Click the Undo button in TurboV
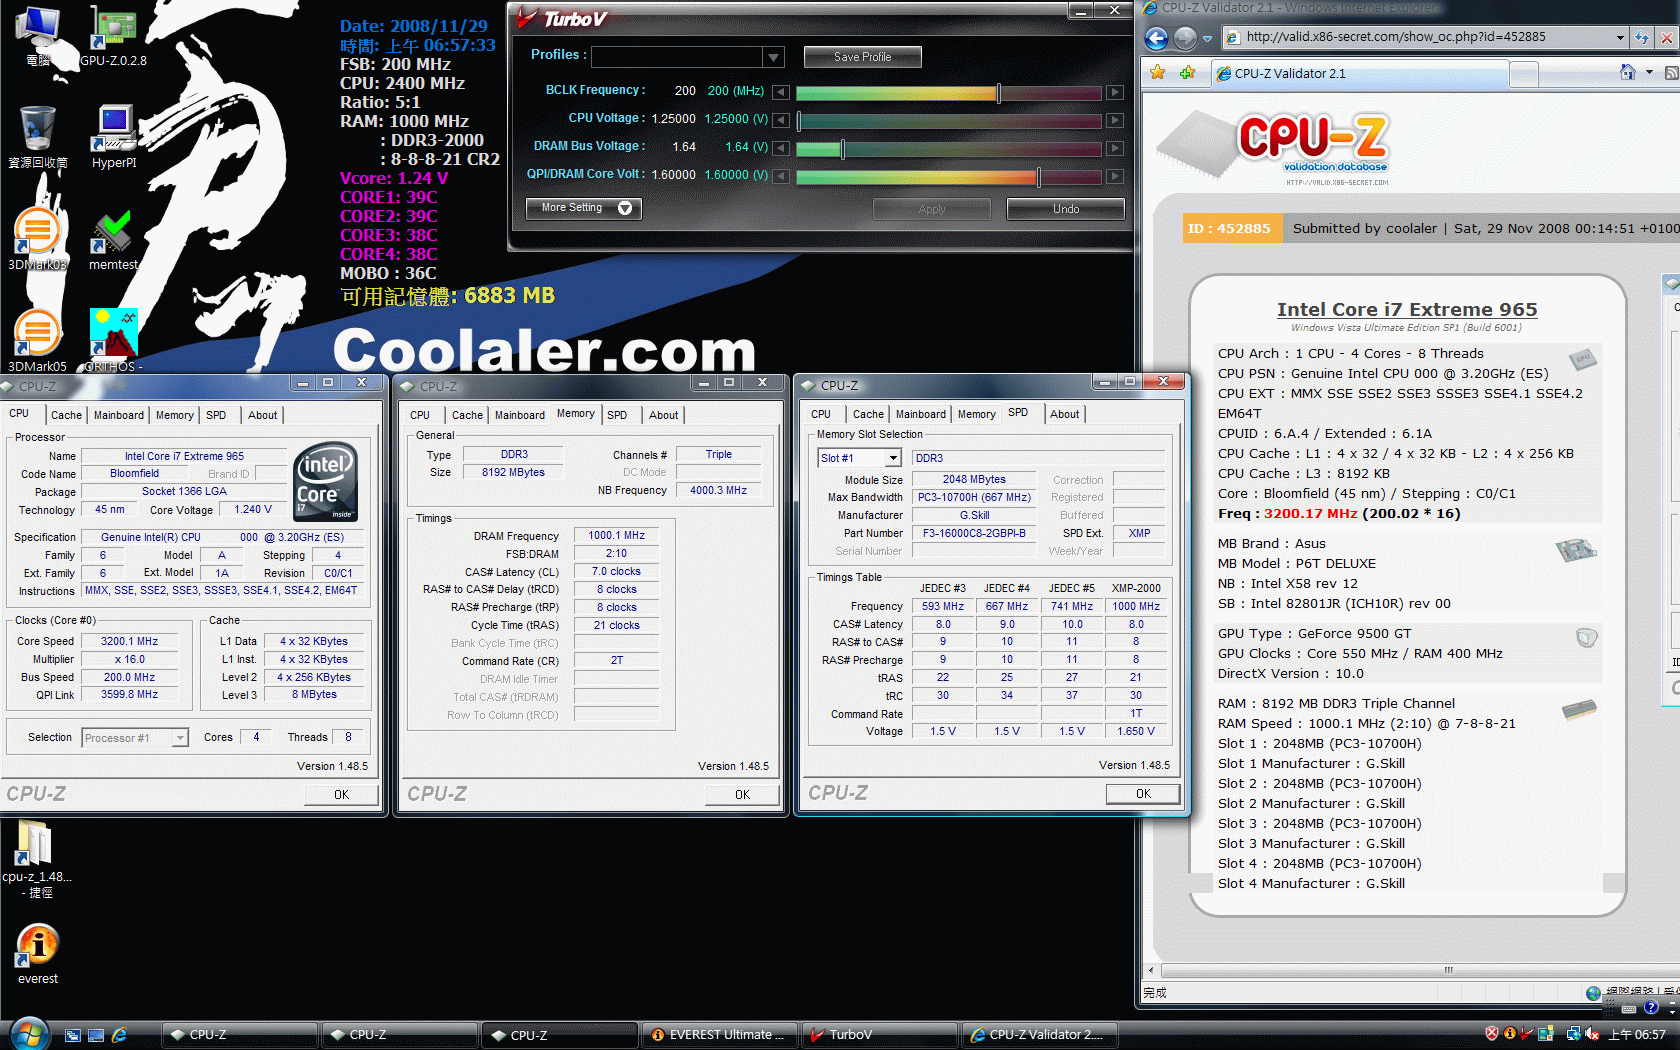This screenshot has height=1050, width=1680. pyautogui.click(x=1065, y=209)
